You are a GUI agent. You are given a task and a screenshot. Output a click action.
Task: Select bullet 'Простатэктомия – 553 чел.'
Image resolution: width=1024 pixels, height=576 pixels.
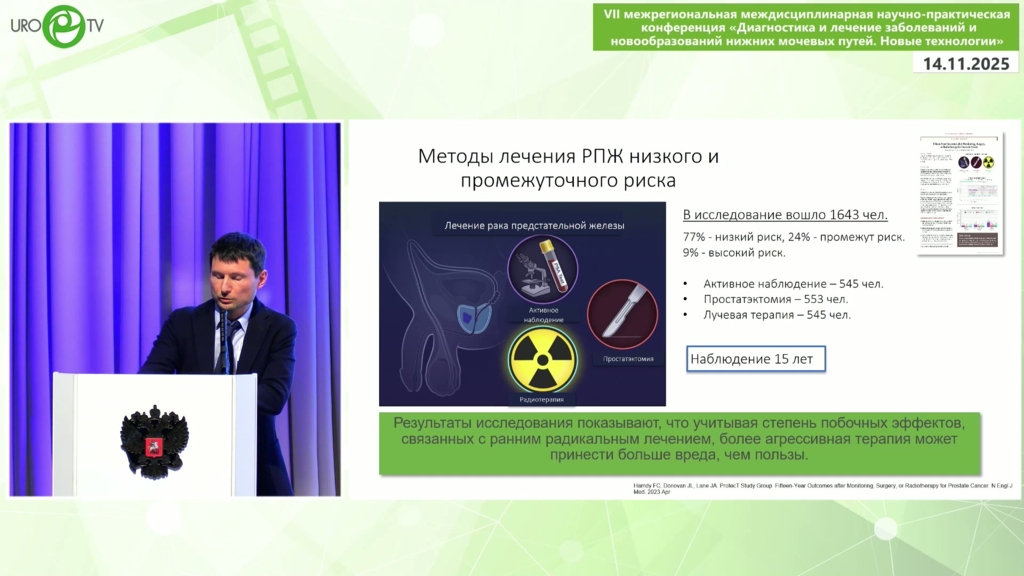click(775, 299)
